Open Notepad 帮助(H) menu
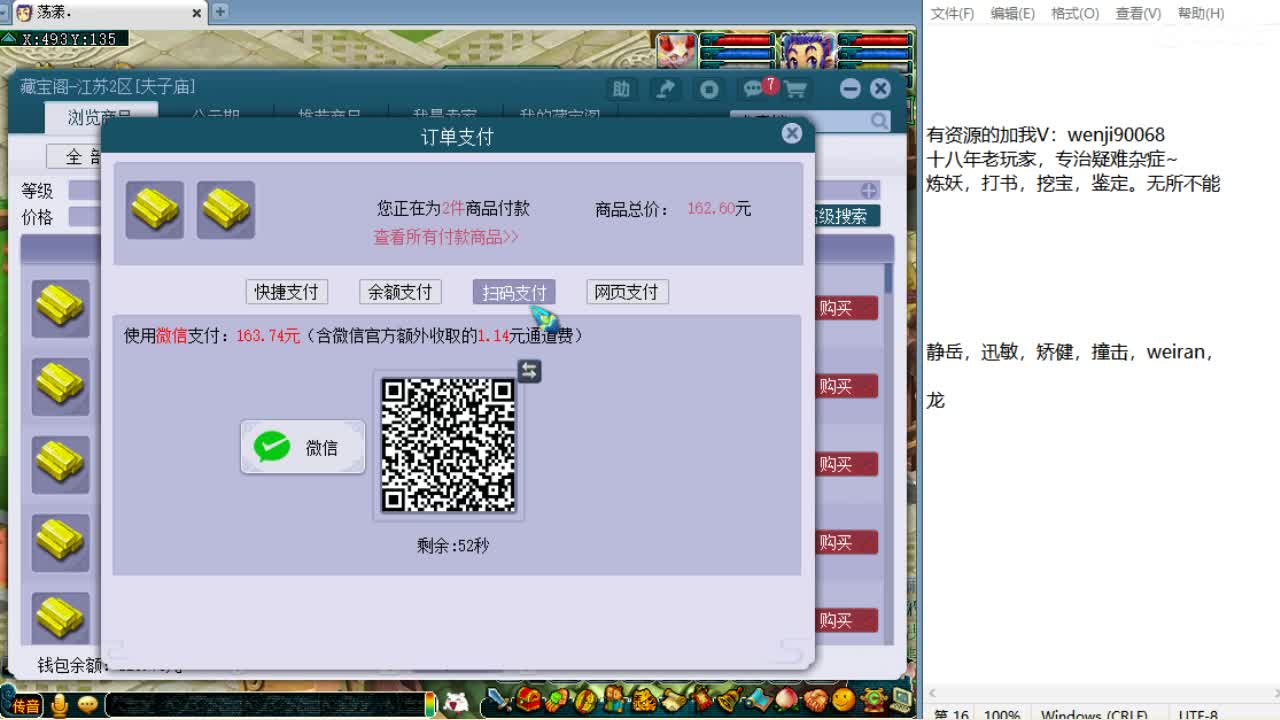This screenshot has width=1280, height=720. pos(1201,13)
